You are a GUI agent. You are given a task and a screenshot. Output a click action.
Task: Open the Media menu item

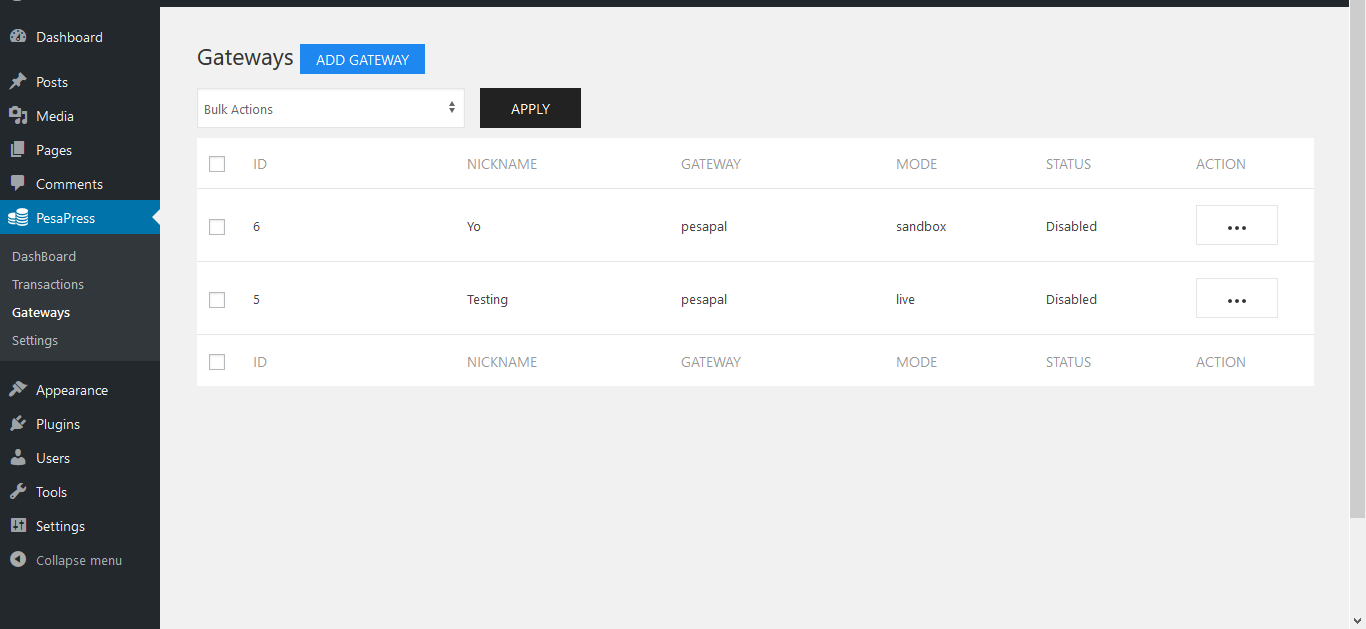tap(80, 116)
